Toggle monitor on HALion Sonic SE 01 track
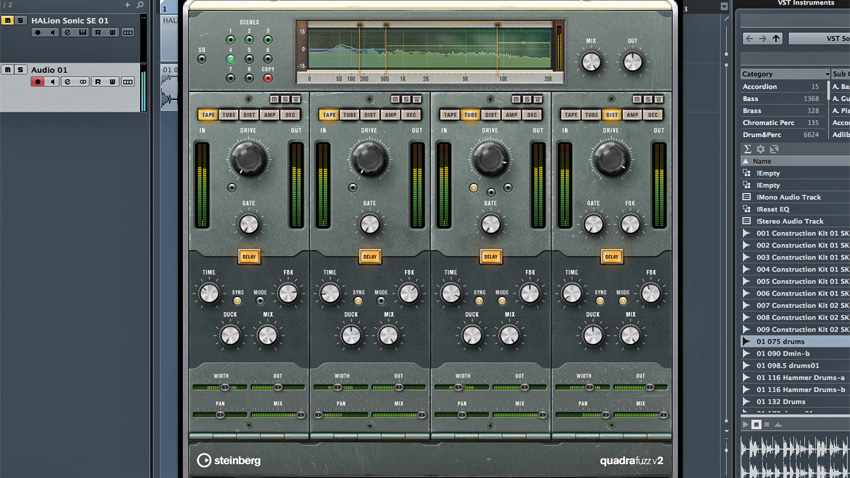Viewport: 850px width, 478px height. [53, 33]
